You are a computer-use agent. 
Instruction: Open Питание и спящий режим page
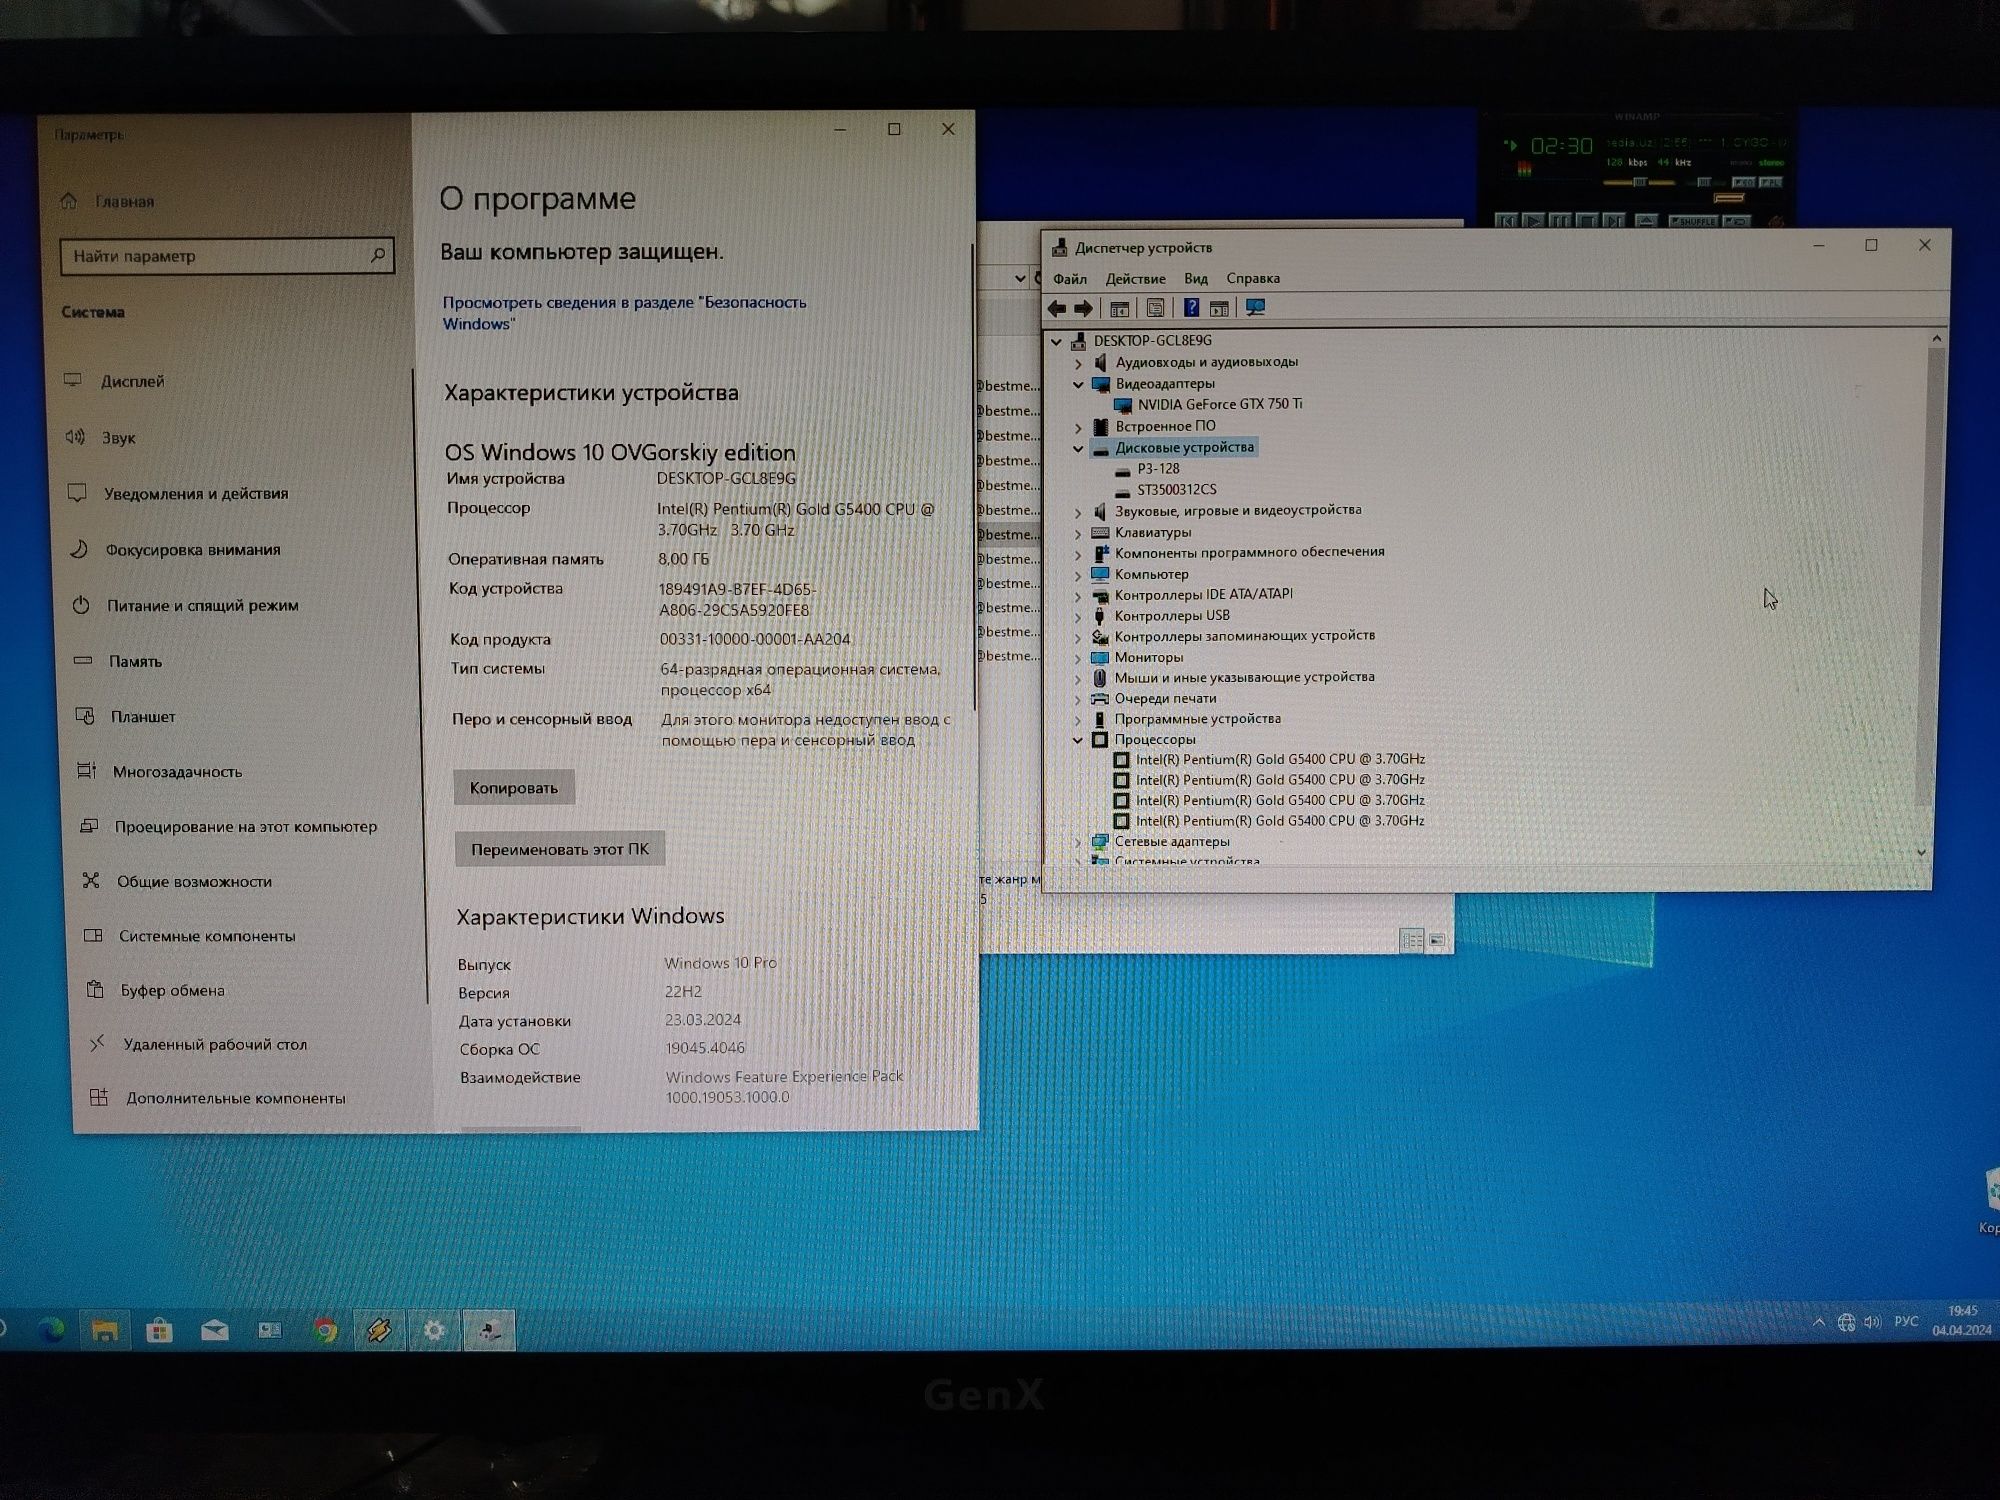pos(186,605)
